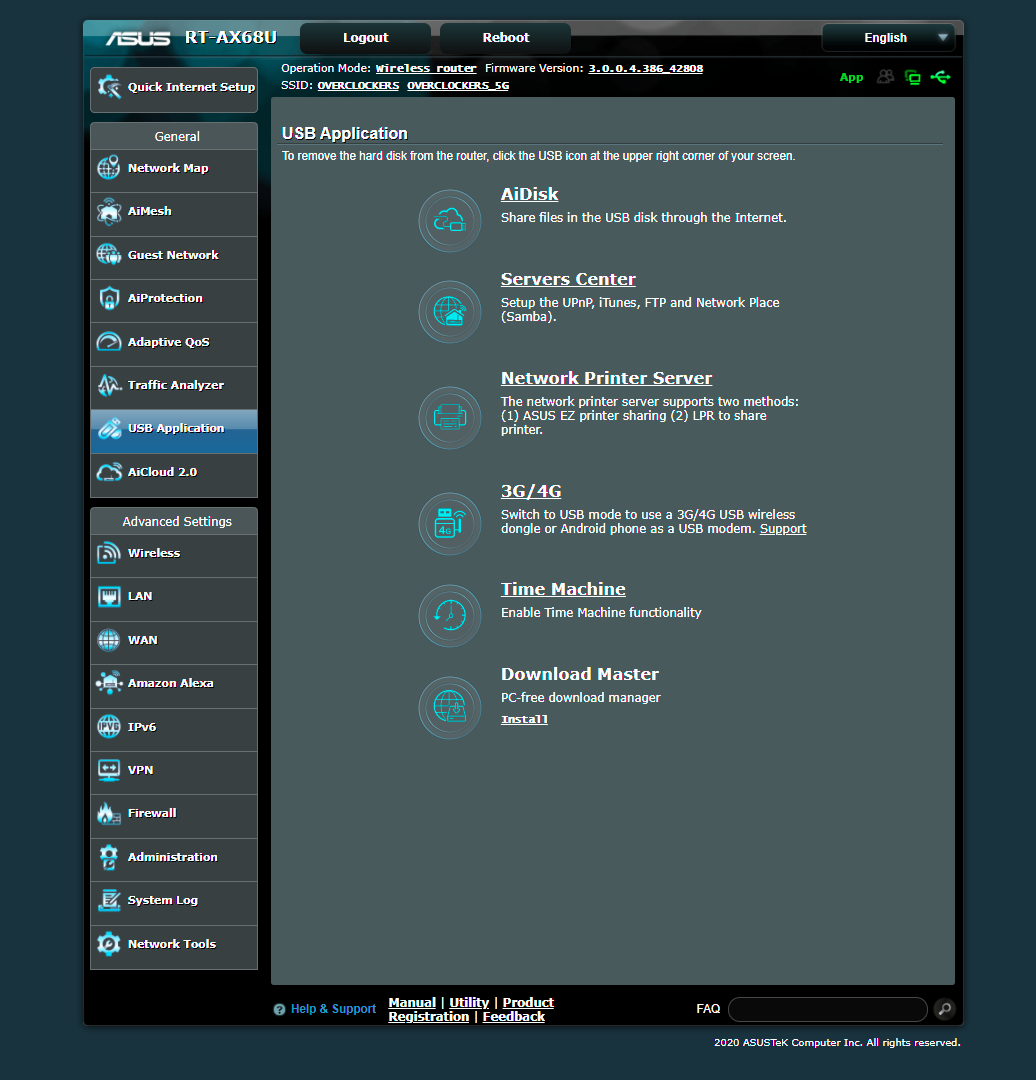Click the Help & Support text link
Screen dimensions: 1036x1080
click(x=333, y=1009)
